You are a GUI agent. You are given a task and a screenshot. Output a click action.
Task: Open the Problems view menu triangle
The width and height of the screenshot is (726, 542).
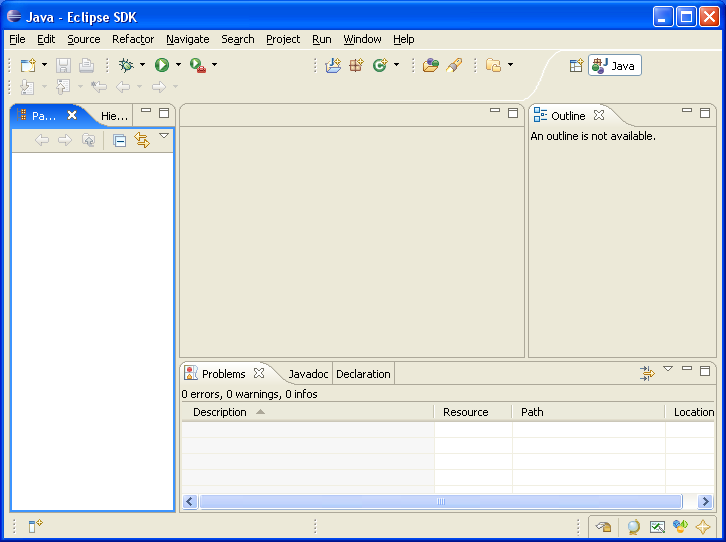(x=668, y=369)
